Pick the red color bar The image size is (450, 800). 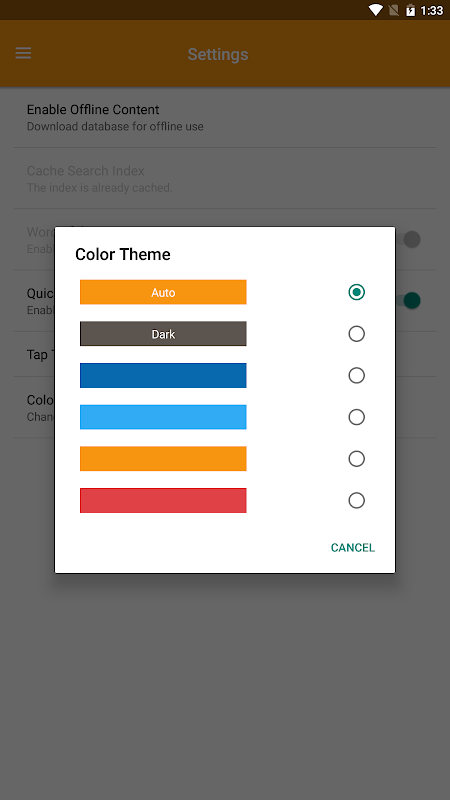point(163,501)
